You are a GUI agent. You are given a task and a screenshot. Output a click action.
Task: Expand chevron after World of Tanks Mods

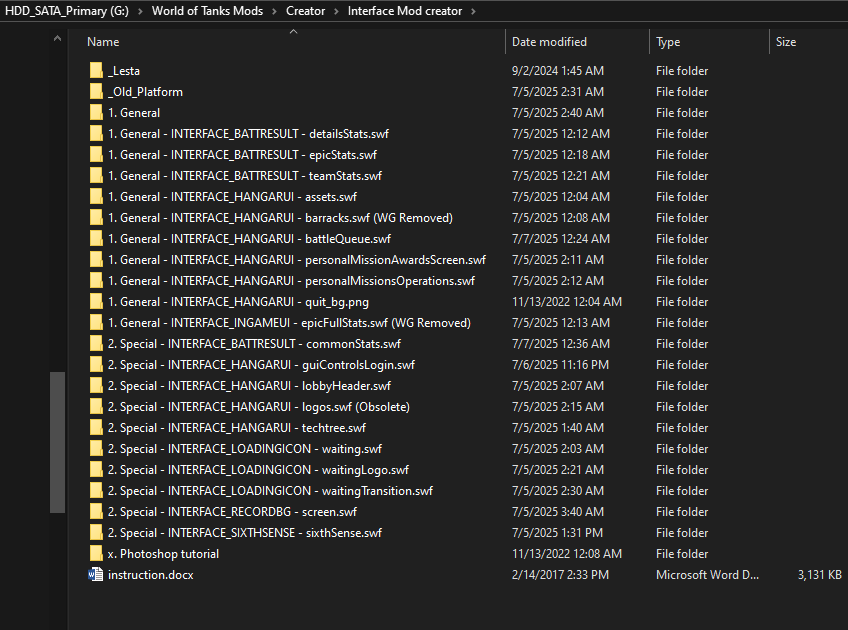coord(274,11)
